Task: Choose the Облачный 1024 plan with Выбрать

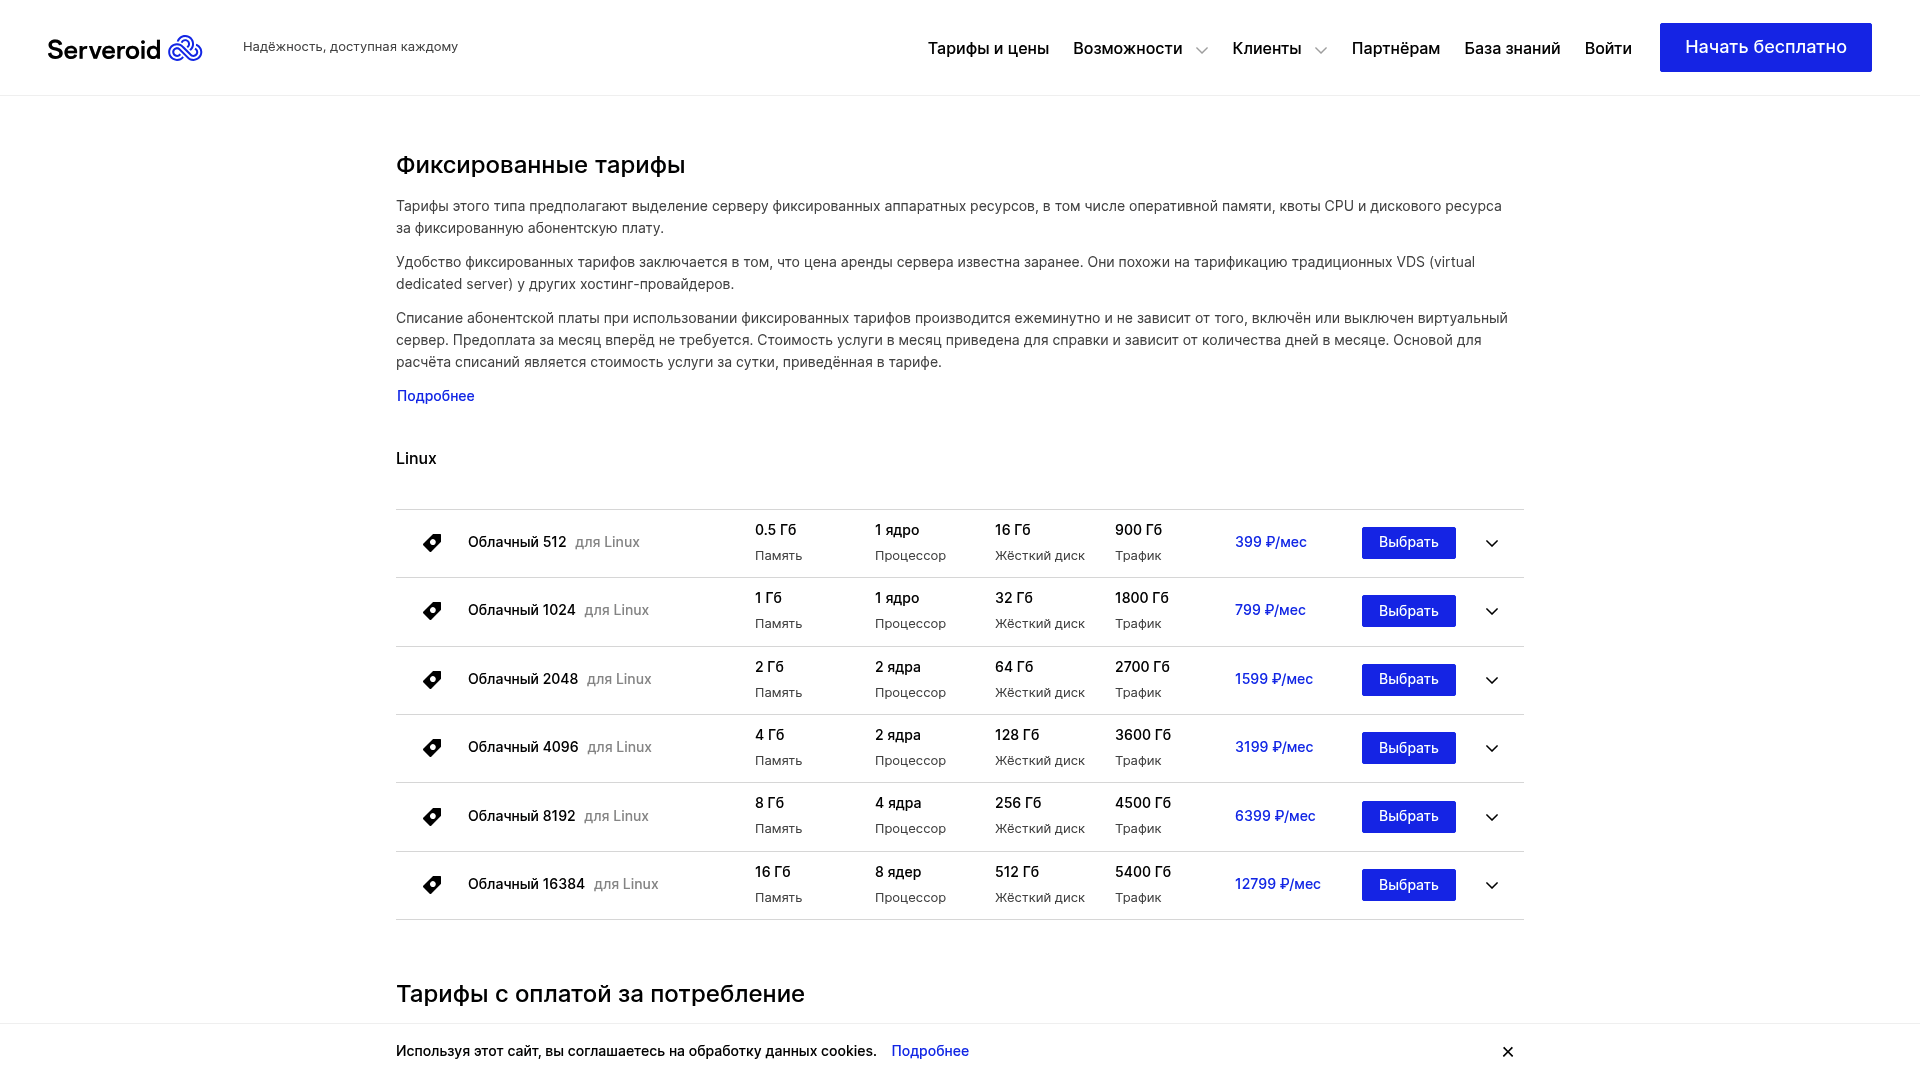Action: point(1408,611)
